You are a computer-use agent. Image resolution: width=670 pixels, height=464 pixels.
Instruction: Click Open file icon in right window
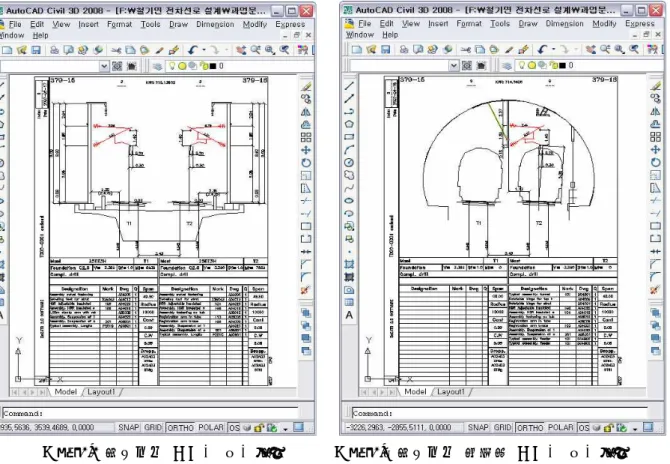coord(371,50)
